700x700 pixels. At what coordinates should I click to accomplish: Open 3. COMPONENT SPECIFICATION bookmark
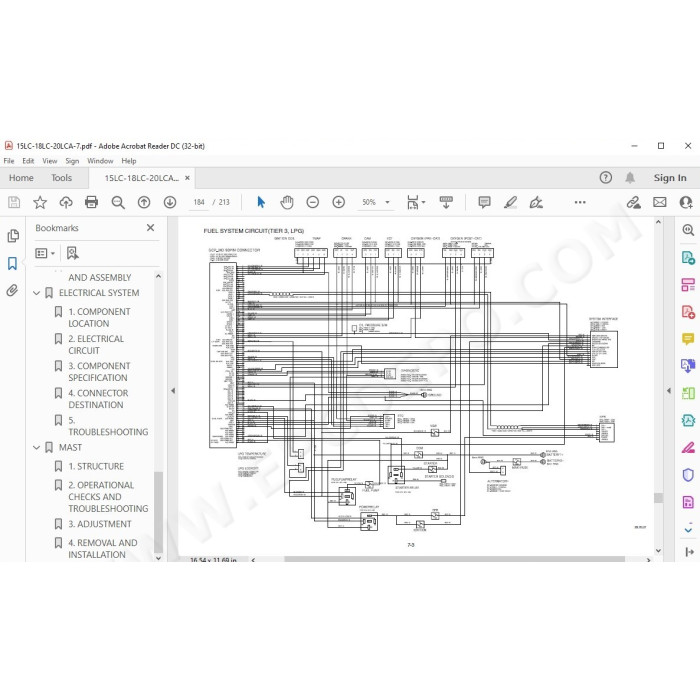[x=99, y=372]
